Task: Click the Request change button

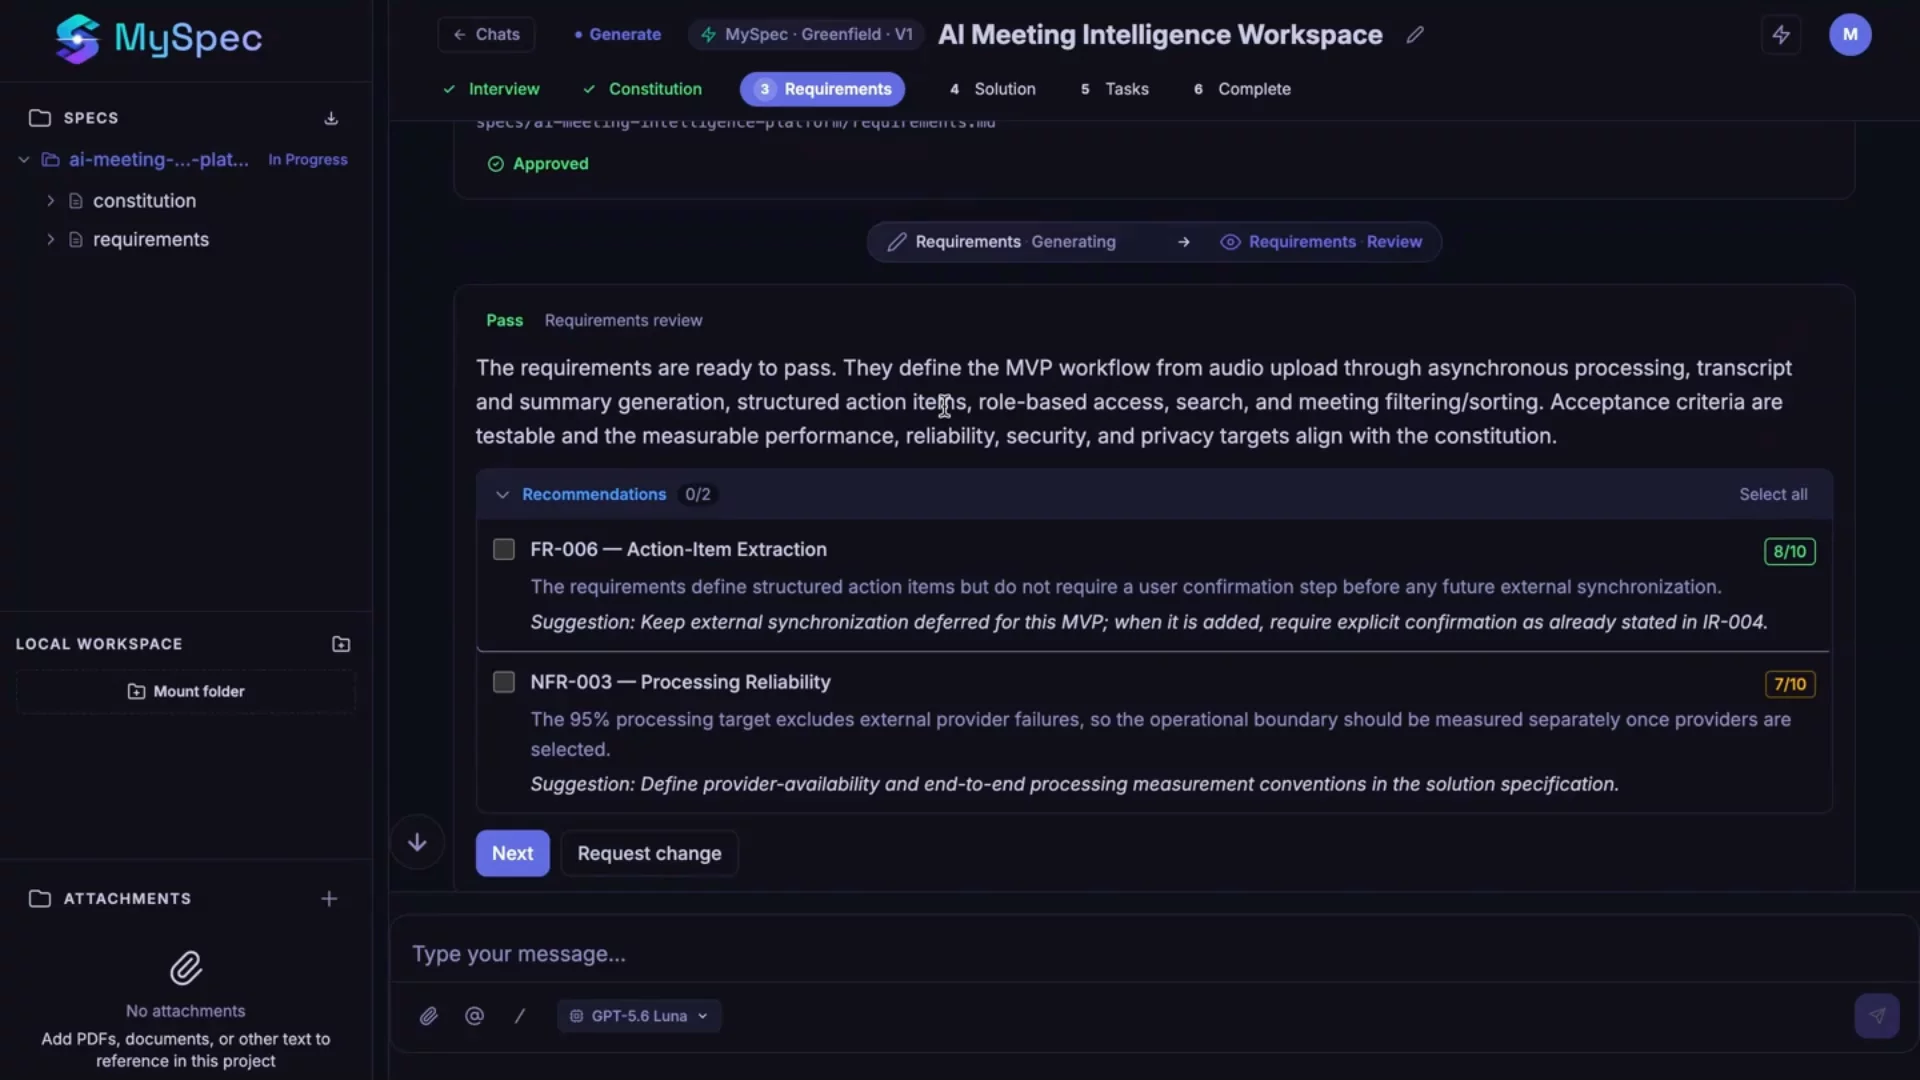Action: (x=649, y=853)
